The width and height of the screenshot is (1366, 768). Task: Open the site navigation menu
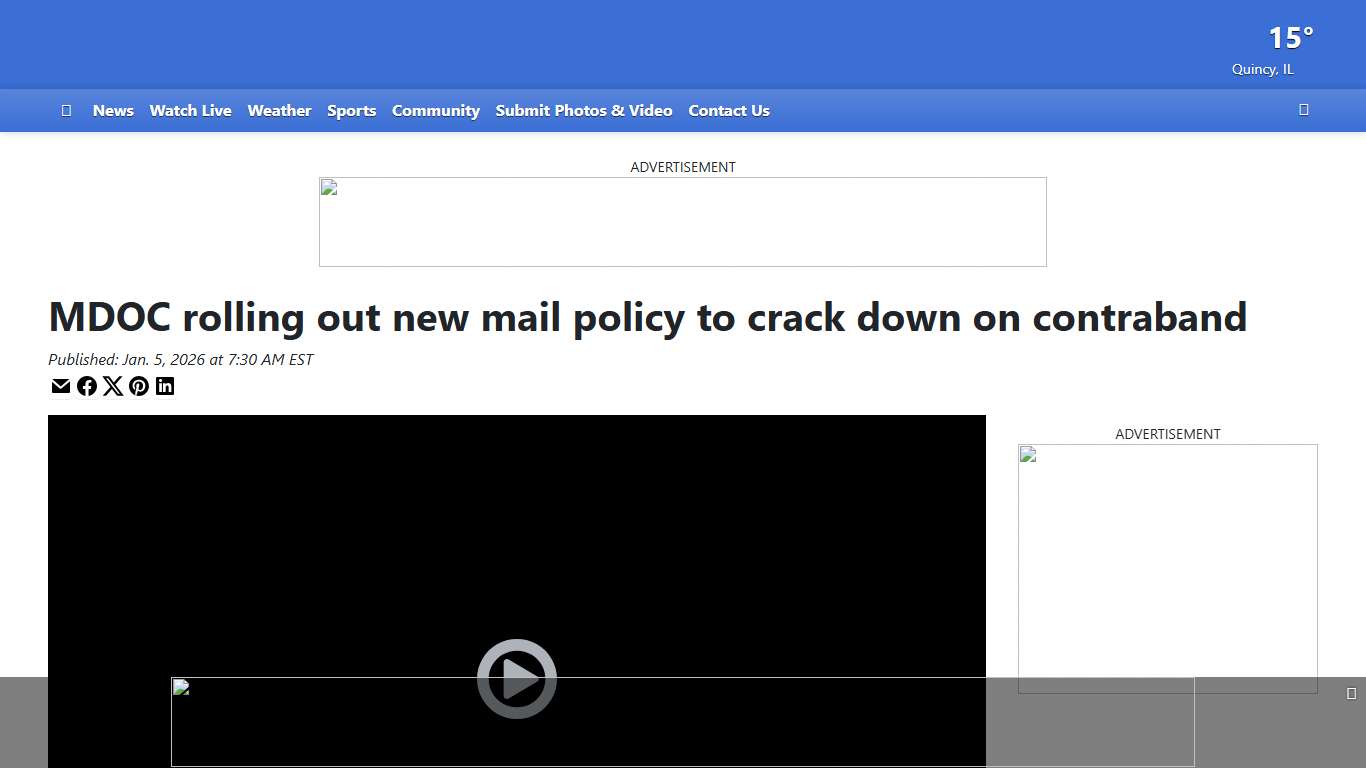66,110
